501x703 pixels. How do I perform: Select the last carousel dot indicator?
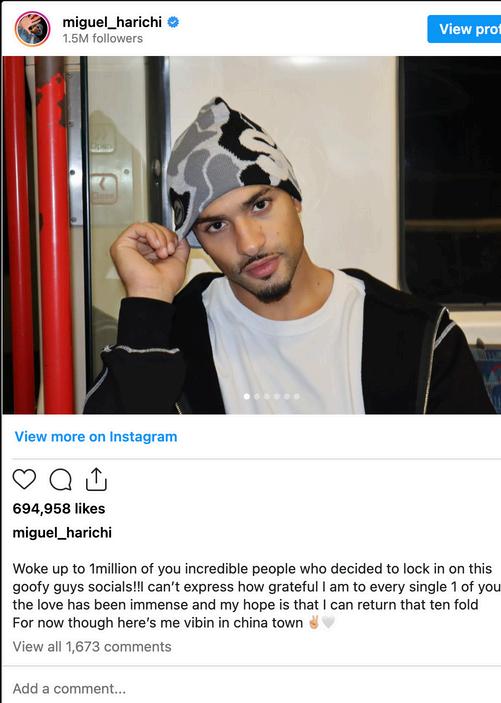point(296,396)
